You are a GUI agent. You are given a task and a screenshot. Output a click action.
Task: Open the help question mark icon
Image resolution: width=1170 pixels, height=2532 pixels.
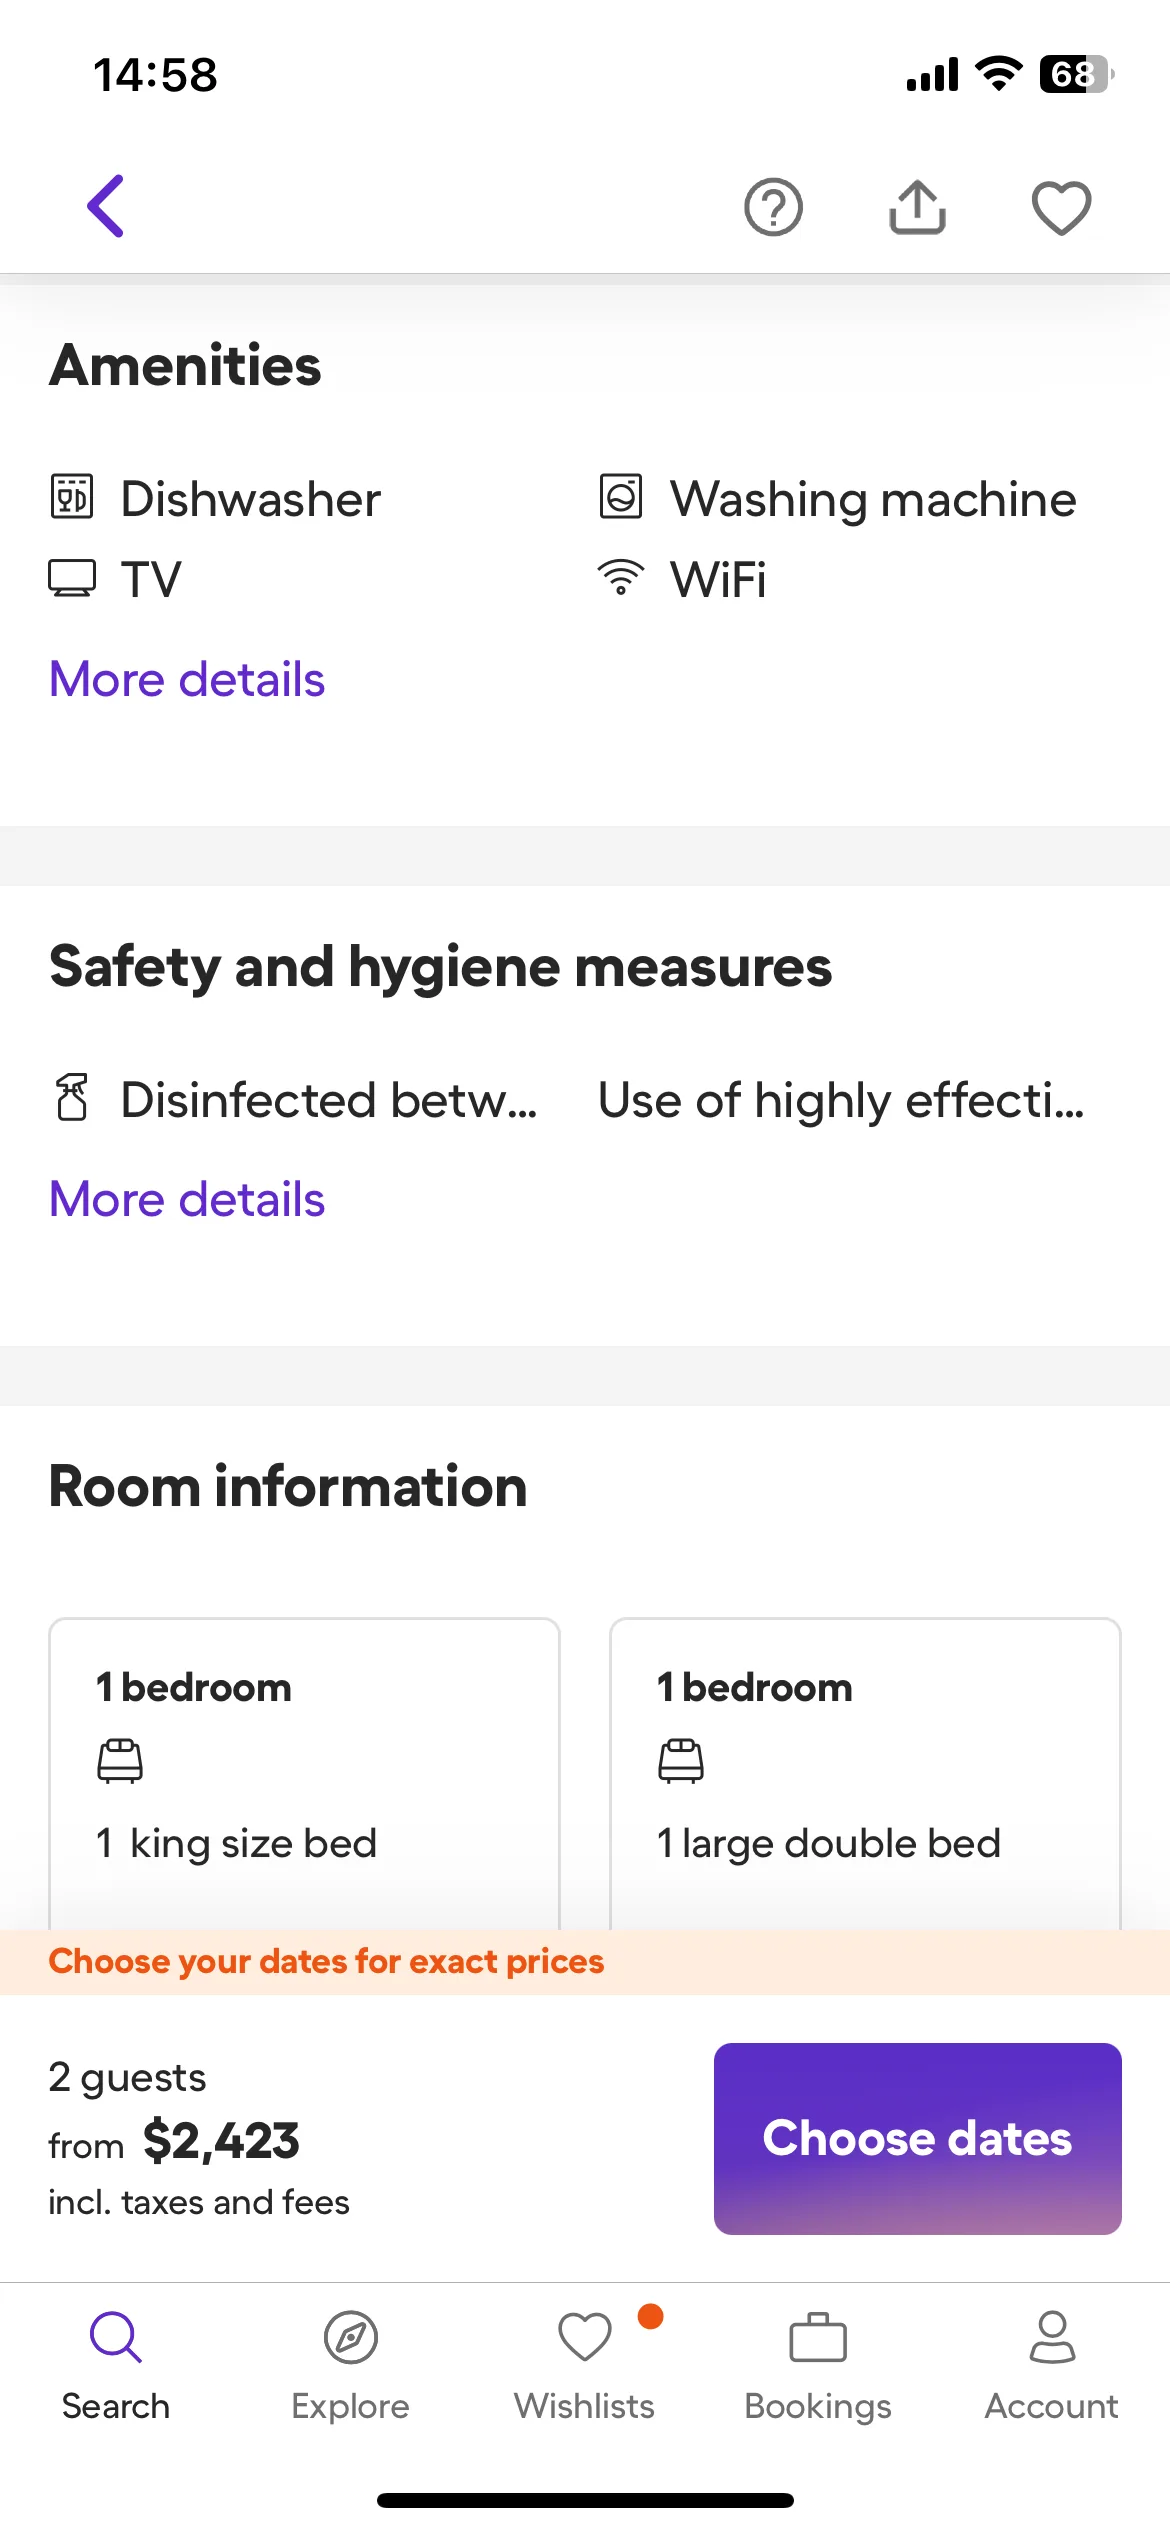773,208
